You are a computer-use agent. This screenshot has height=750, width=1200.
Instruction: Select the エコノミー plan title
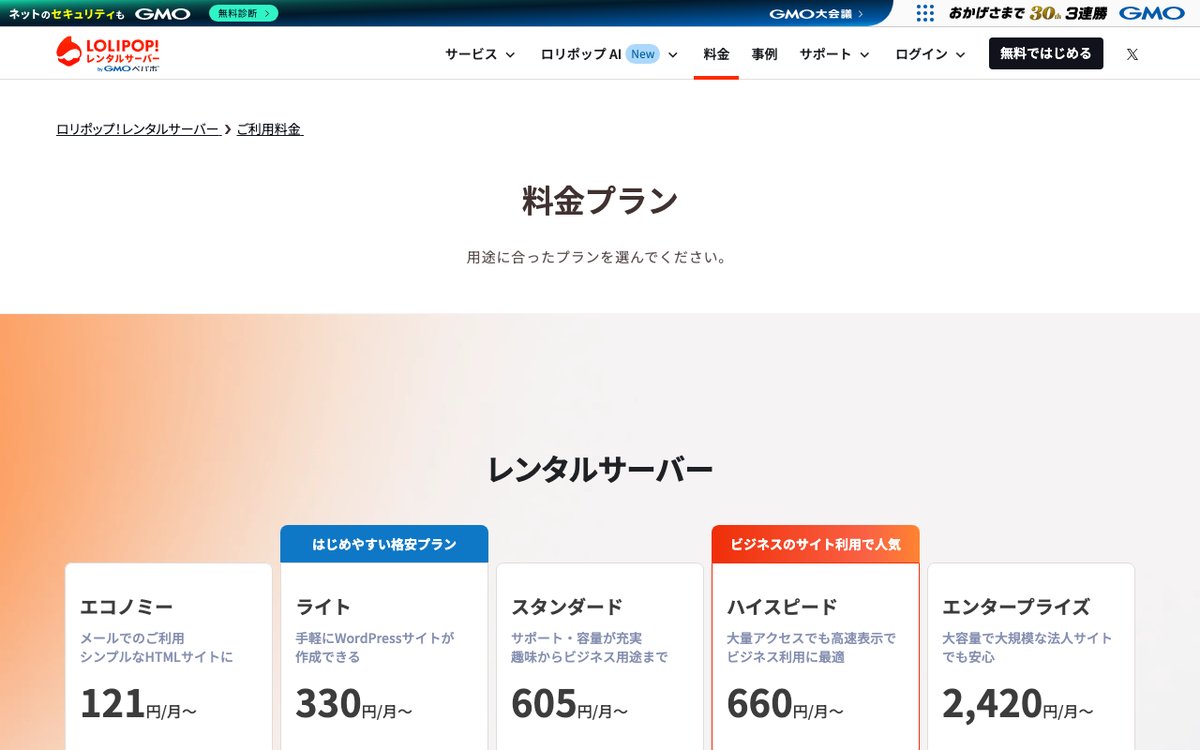(x=127, y=607)
